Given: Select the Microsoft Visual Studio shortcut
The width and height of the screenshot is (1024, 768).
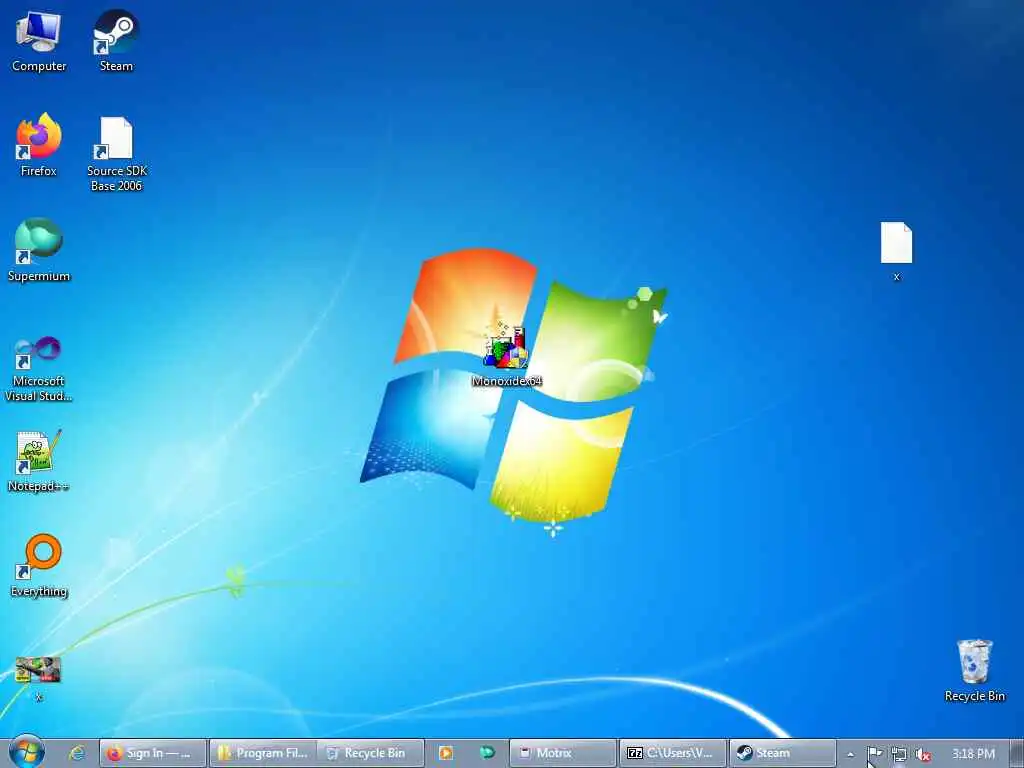Looking at the screenshot, I should tap(39, 369).
